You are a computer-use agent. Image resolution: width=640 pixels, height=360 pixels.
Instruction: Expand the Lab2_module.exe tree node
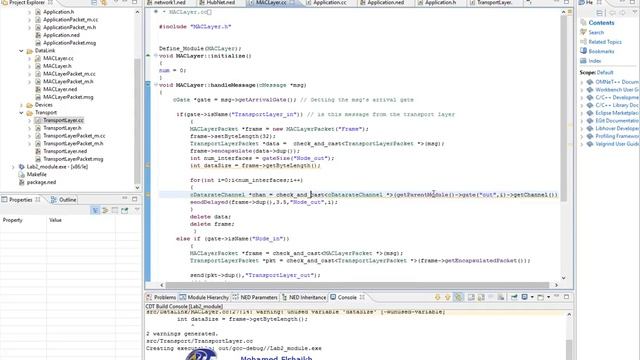13,167
